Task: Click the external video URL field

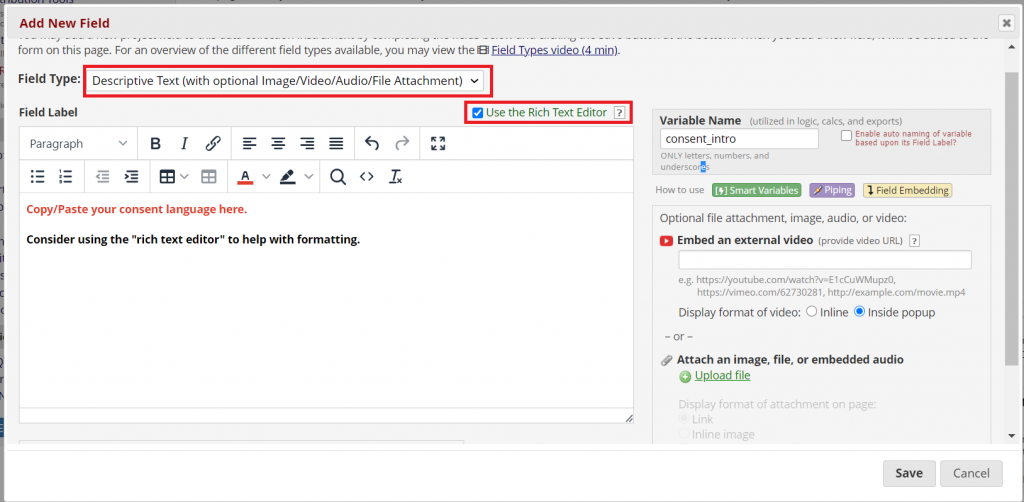Action: [825, 260]
